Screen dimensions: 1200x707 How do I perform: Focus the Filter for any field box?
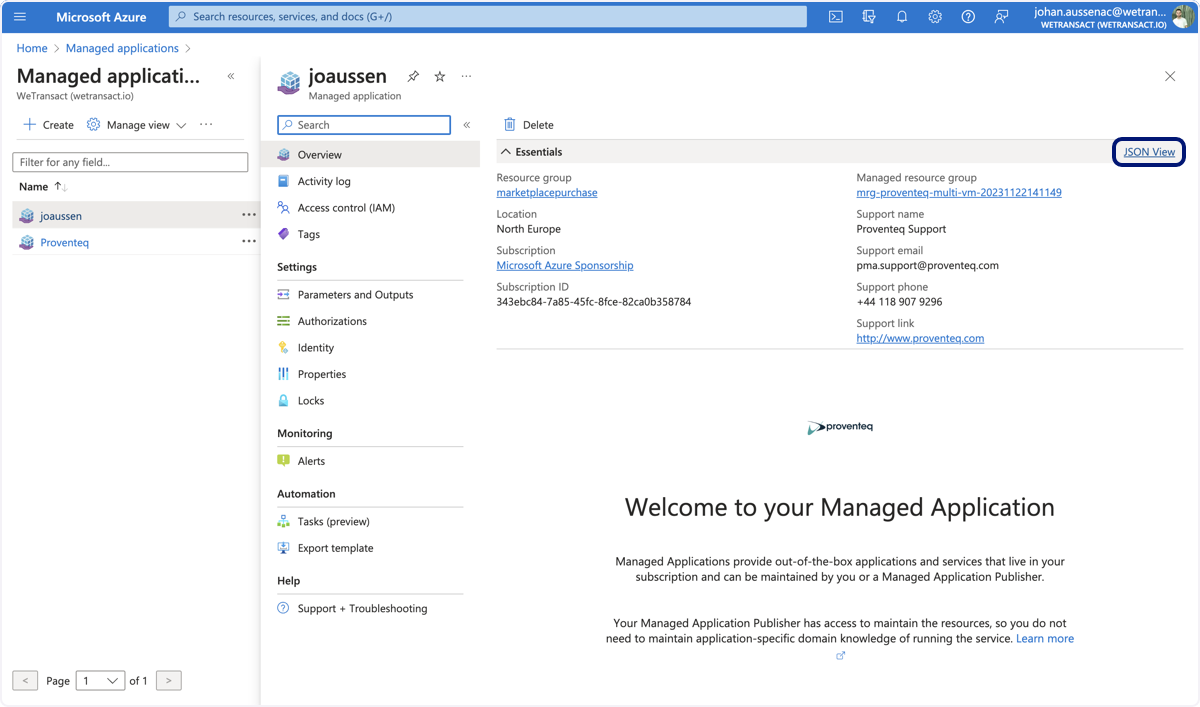[x=130, y=162]
